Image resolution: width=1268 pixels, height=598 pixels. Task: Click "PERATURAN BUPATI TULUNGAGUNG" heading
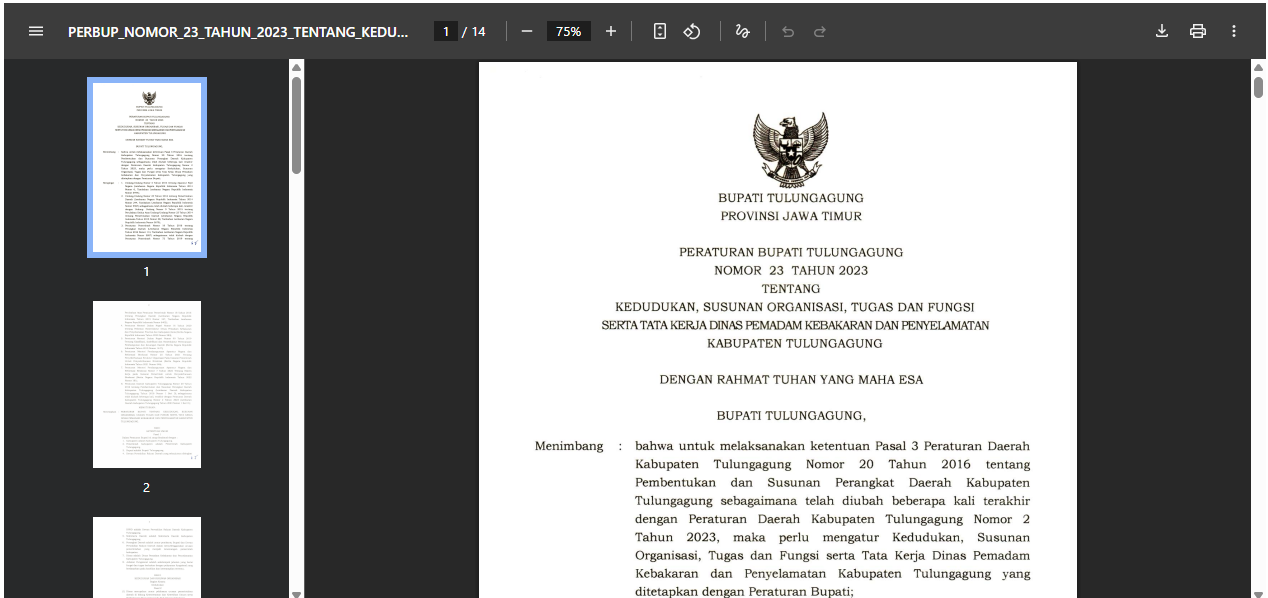coord(791,252)
